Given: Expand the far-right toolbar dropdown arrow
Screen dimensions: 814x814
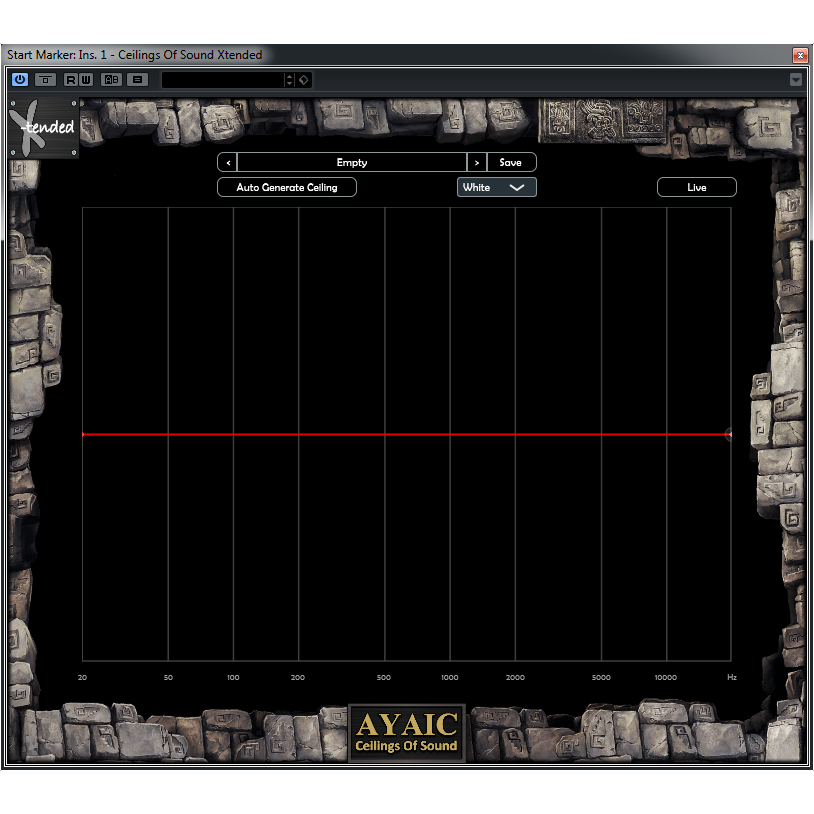Looking at the screenshot, I should [797, 80].
